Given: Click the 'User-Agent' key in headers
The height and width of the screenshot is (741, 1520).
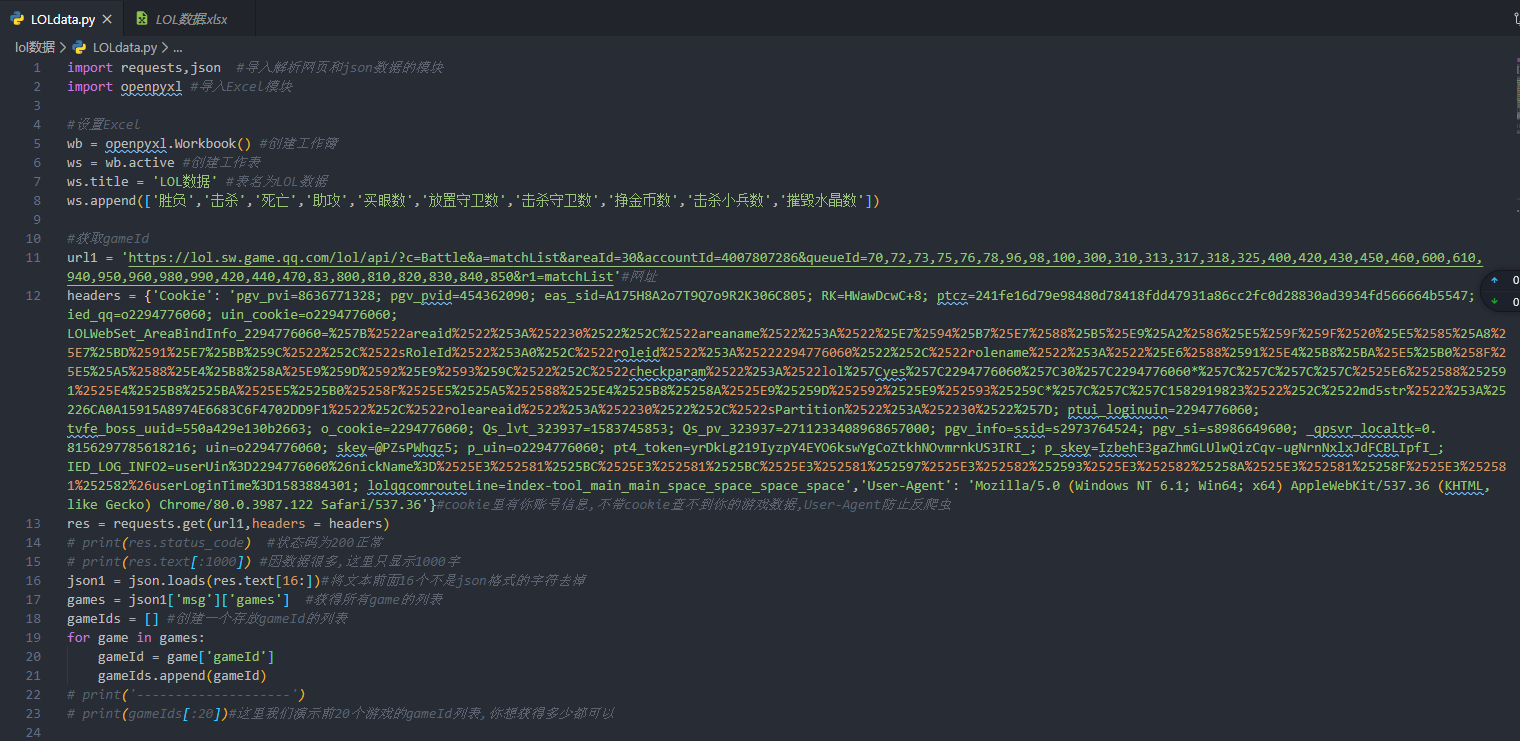Looking at the screenshot, I should pyautogui.click(x=912, y=486).
